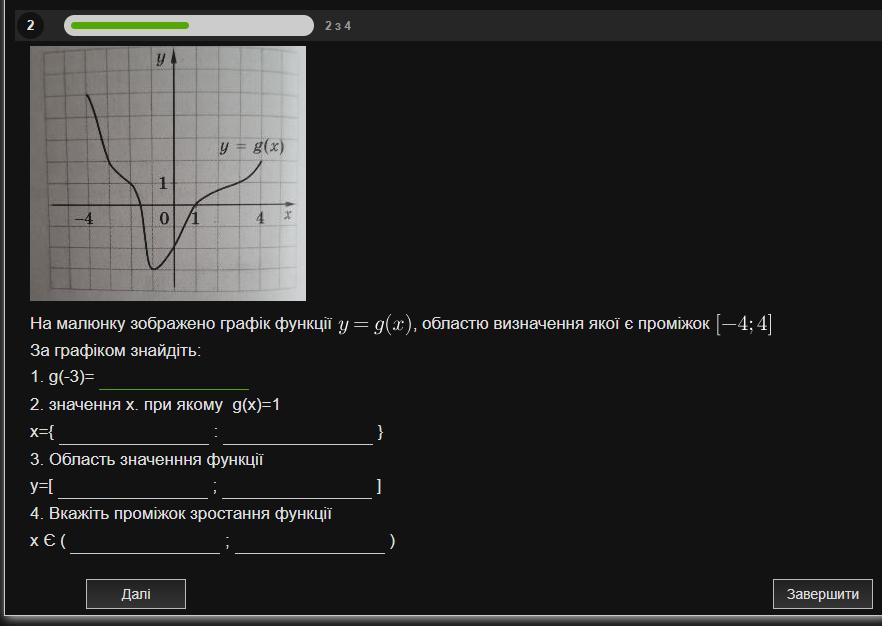
Task: Click the '2 з 4' question counter
Action: click(x=338, y=26)
